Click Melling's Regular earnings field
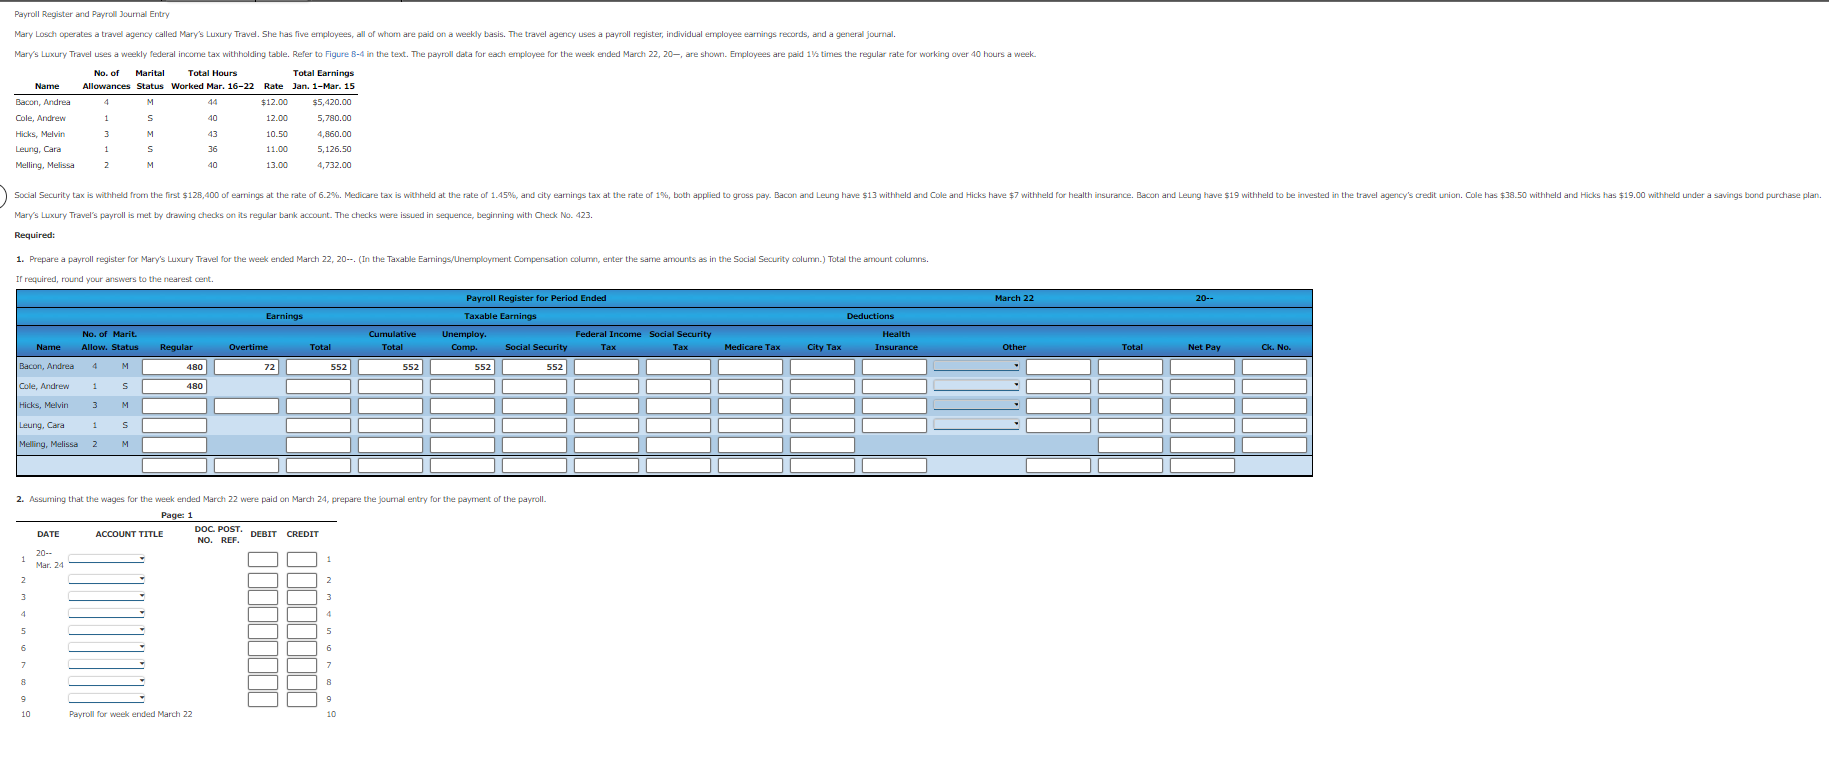The height and width of the screenshot is (771, 1829). (x=174, y=445)
